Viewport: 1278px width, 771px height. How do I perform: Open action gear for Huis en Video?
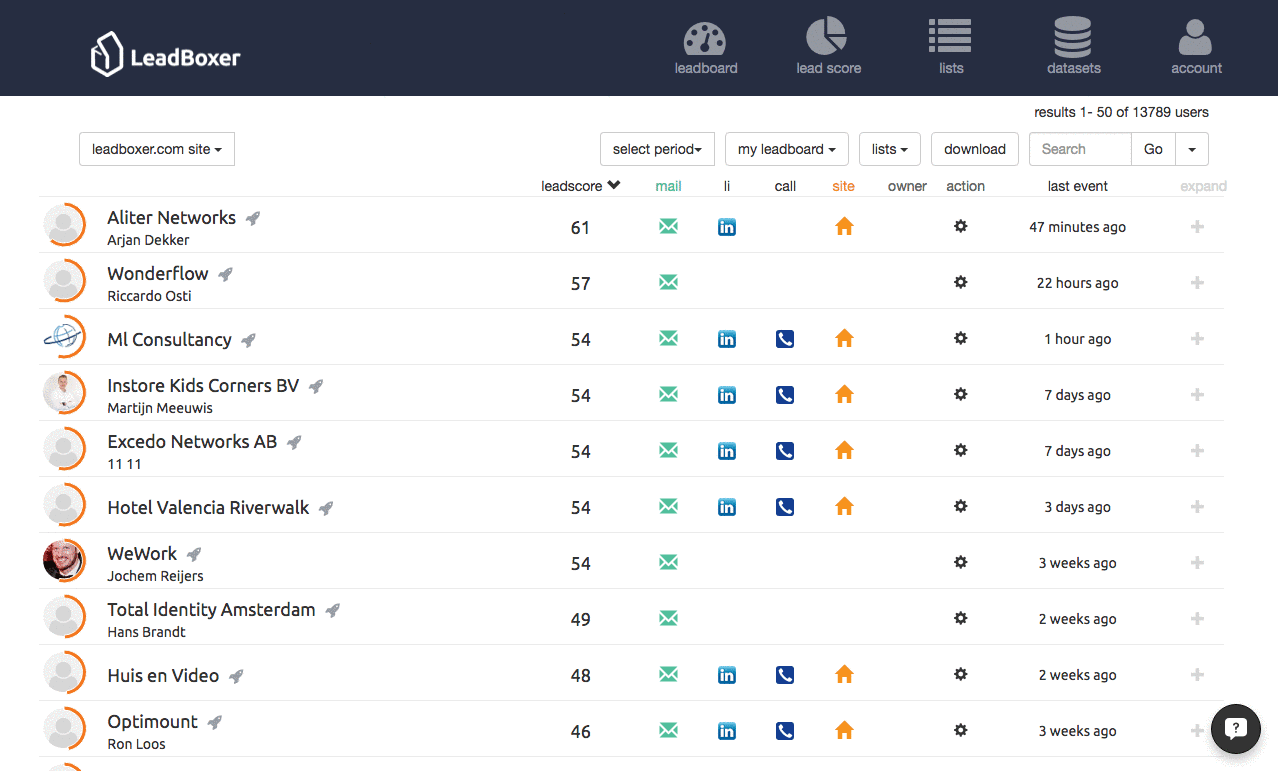[x=960, y=674]
